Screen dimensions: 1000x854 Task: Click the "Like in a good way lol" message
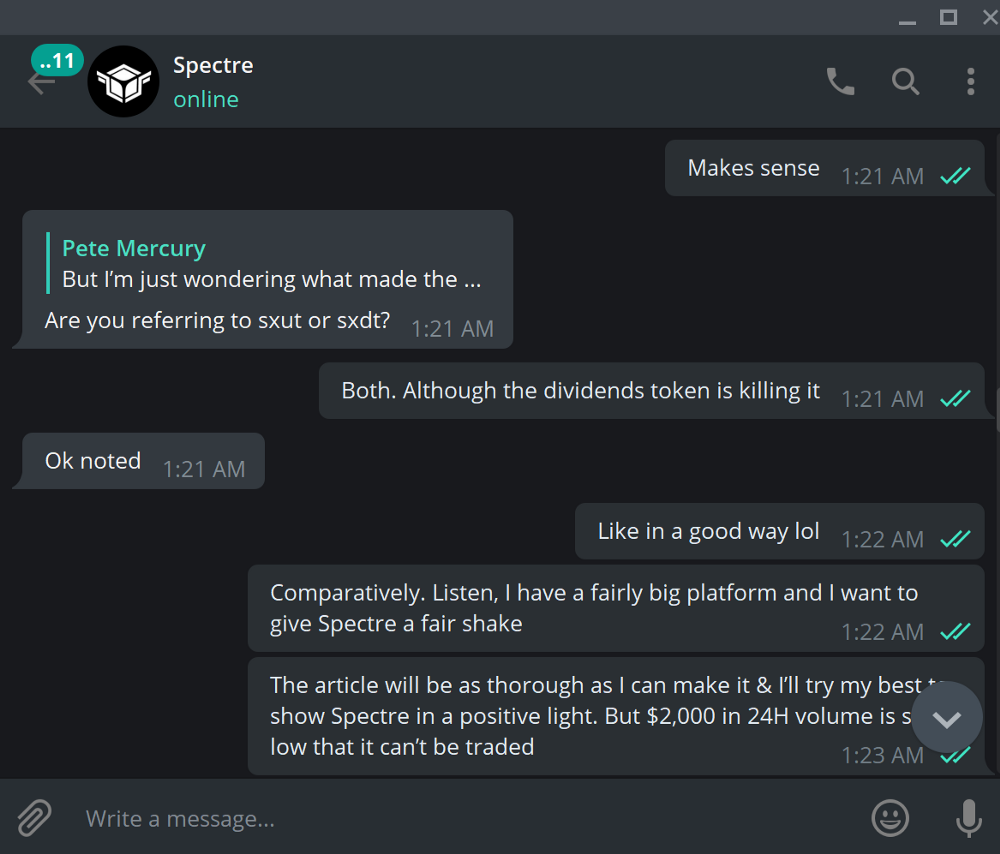pyautogui.click(x=780, y=531)
